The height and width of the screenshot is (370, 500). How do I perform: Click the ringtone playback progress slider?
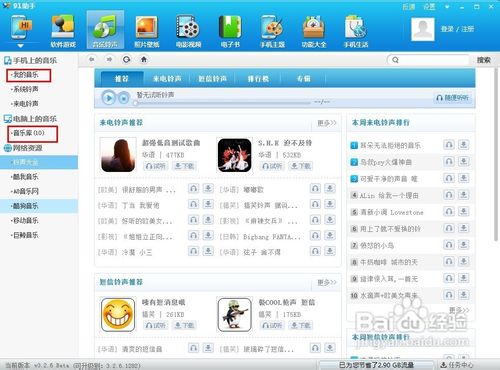click(x=222, y=103)
